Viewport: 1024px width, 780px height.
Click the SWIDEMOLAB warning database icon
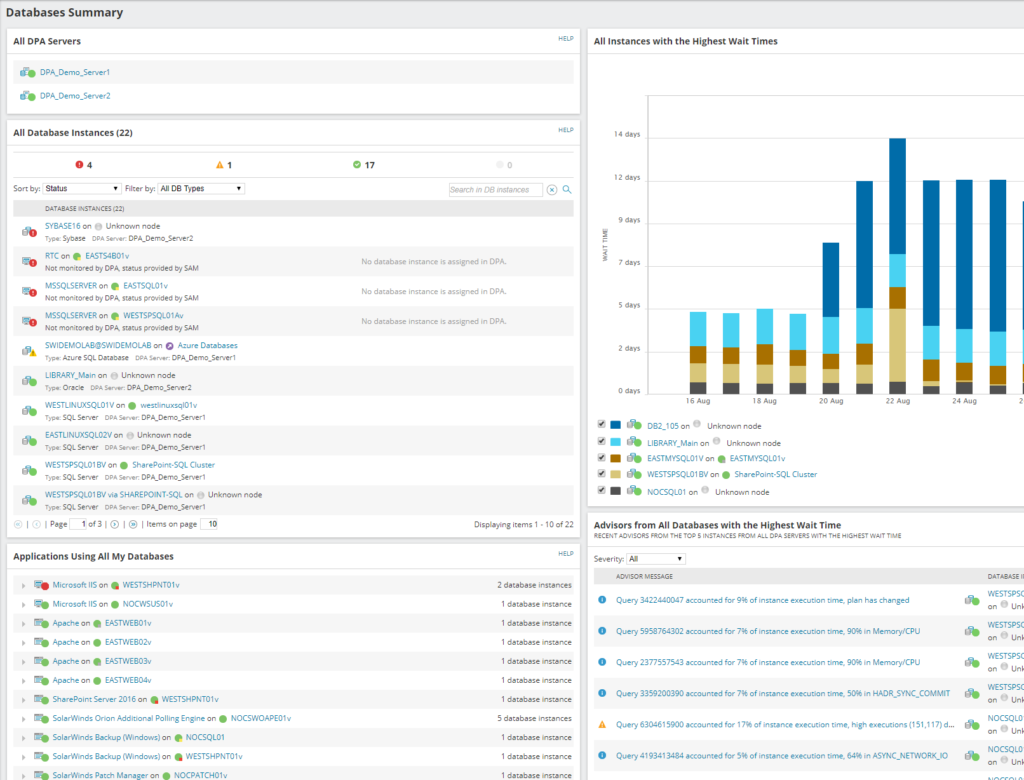click(29, 351)
